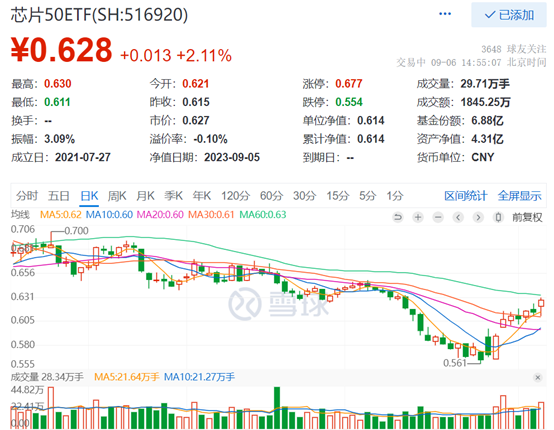This screenshot has height=430, width=554.
Task: Click the 净值日期 date 2023-09-05
Action: coord(232,157)
